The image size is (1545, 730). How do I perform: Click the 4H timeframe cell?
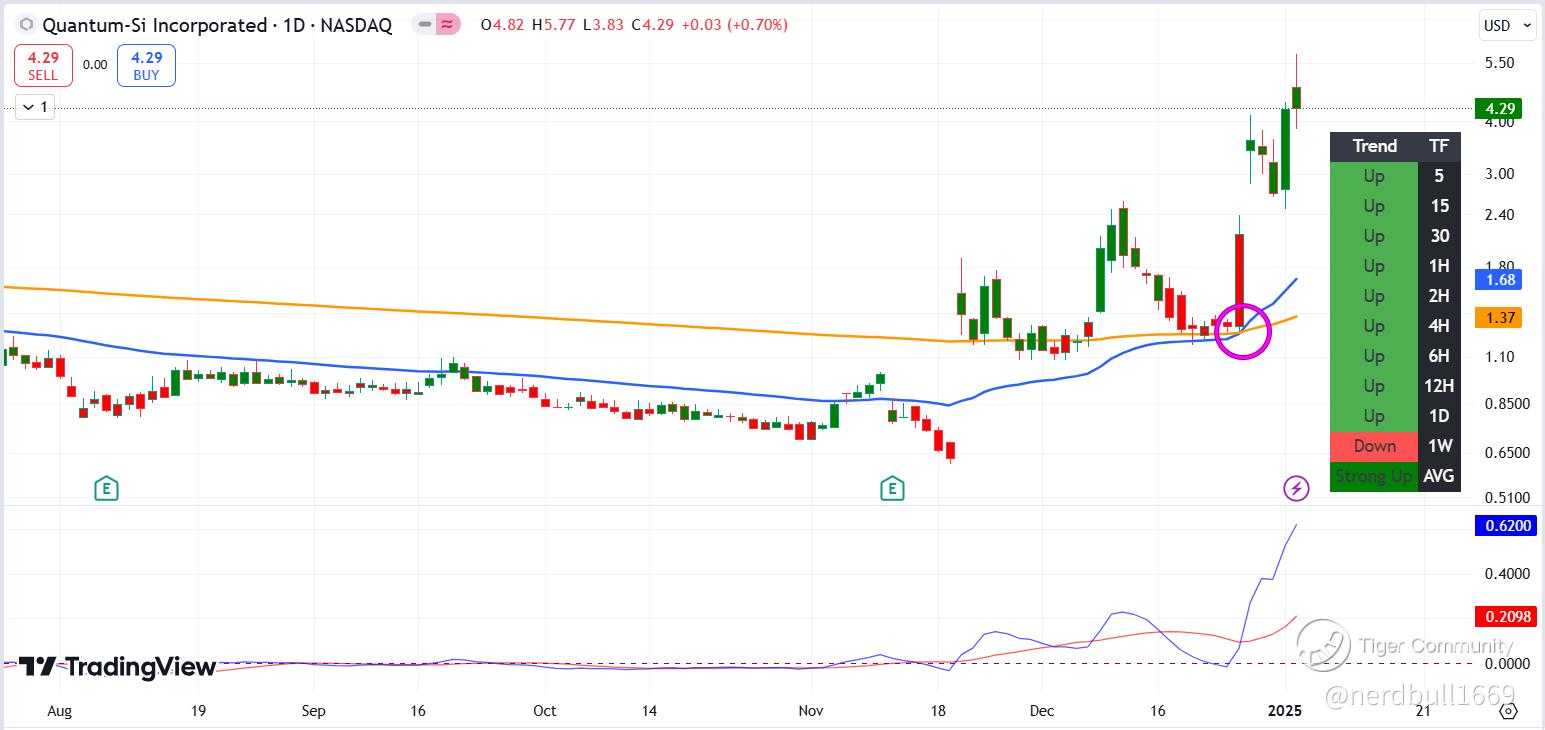1439,326
